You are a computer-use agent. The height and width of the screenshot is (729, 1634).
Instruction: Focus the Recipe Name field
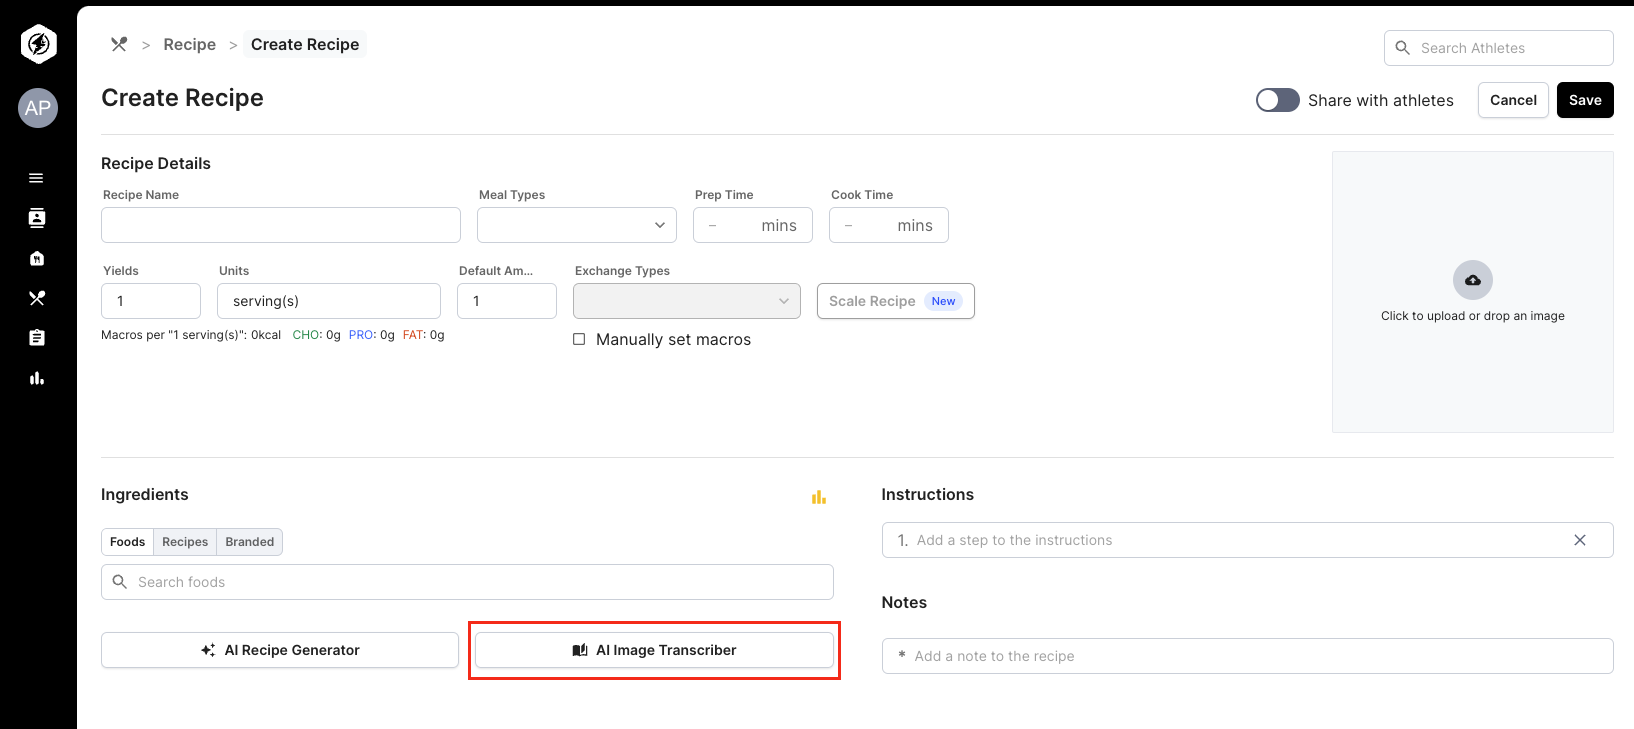tap(281, 225)
